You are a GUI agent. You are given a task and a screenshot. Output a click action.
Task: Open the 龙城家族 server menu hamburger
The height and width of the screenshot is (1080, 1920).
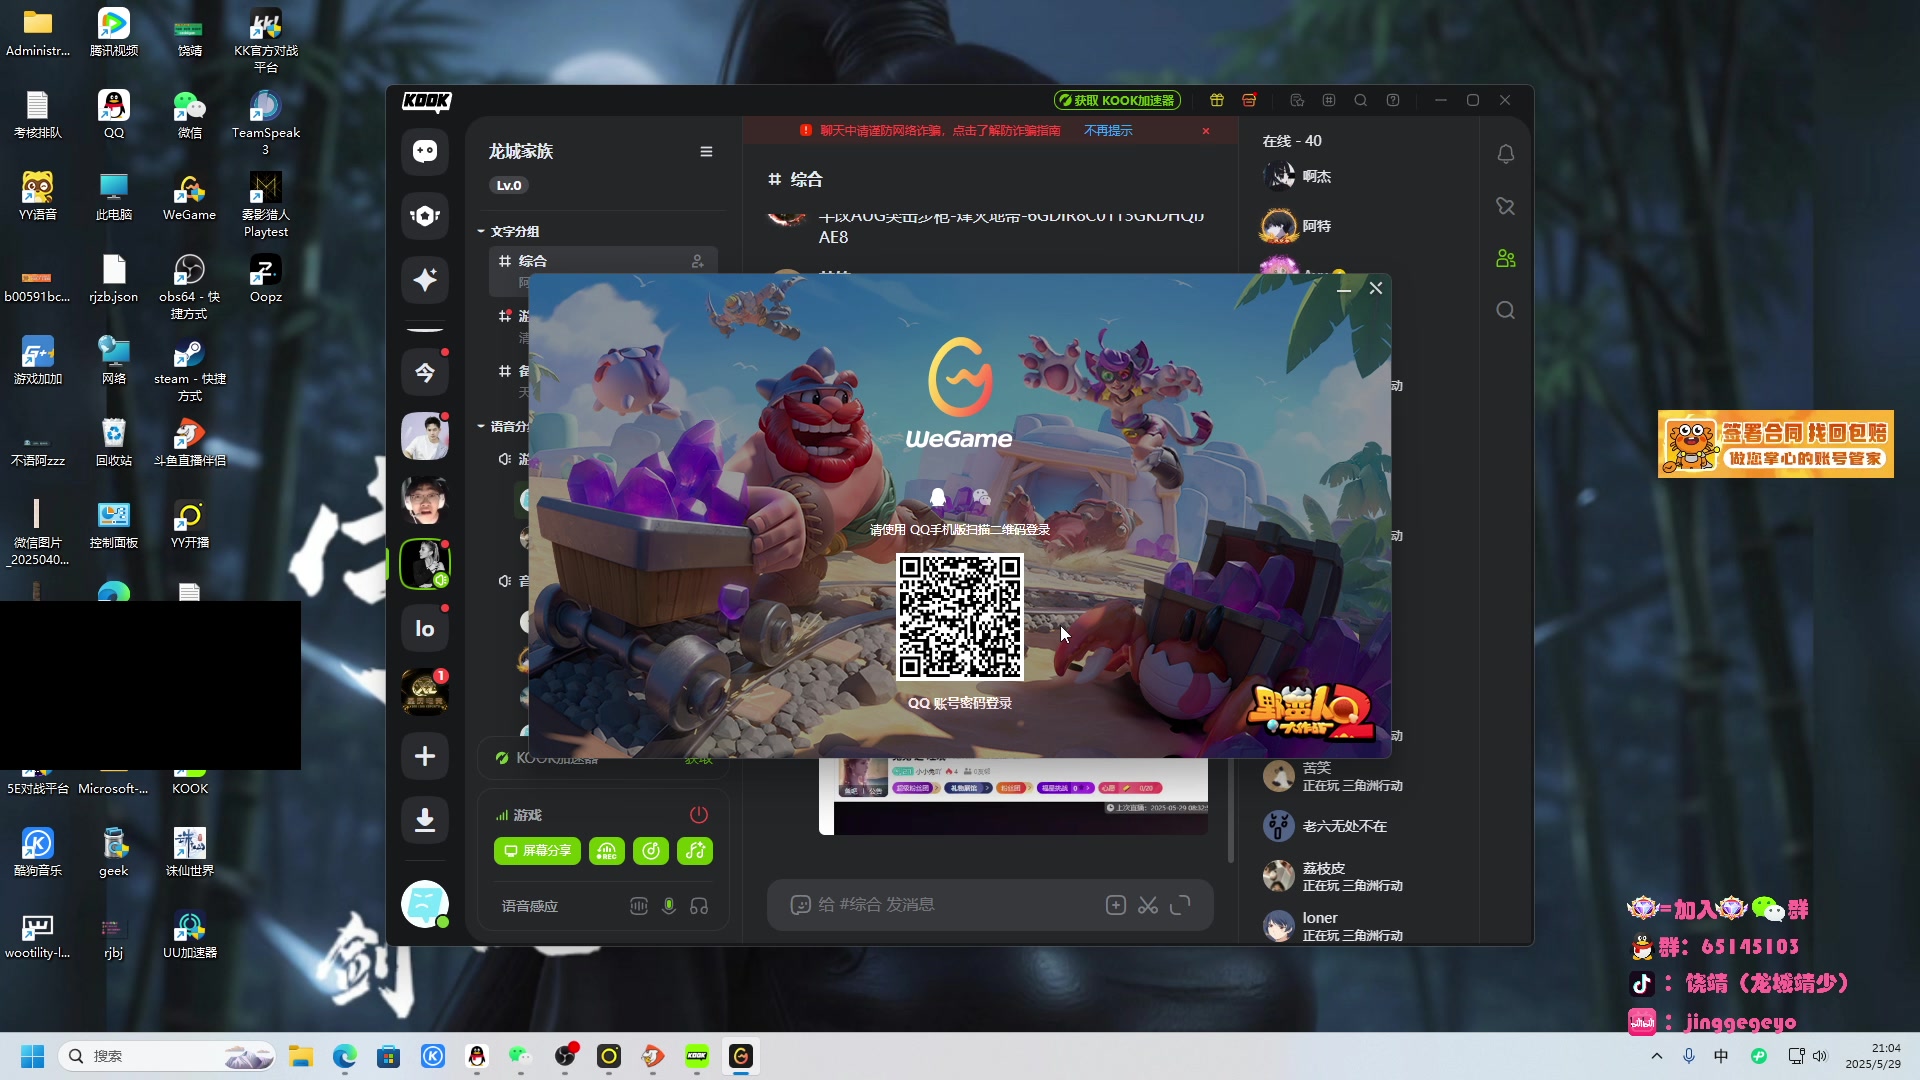[706, 152]
